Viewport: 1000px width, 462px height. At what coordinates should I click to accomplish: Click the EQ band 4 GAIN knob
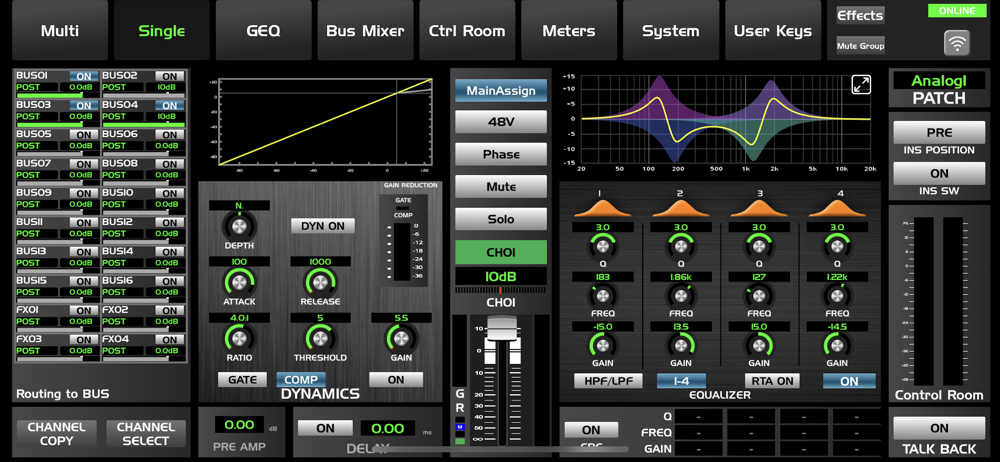point(837,345)
